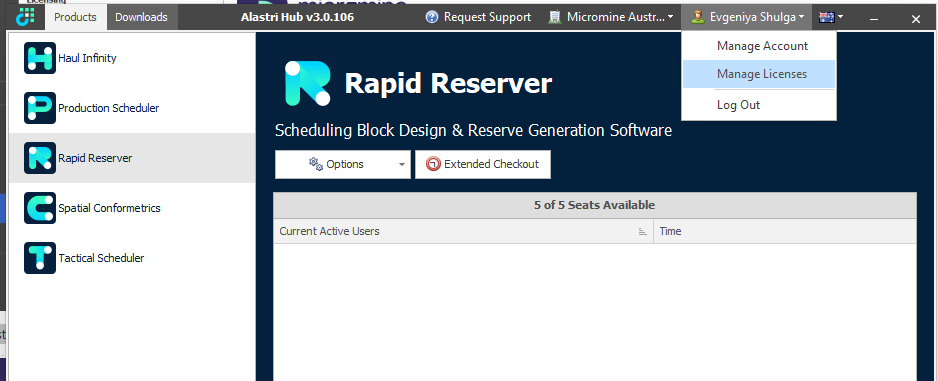Click the Extended Checkout button
938x381 pixels.
point(483,164)
